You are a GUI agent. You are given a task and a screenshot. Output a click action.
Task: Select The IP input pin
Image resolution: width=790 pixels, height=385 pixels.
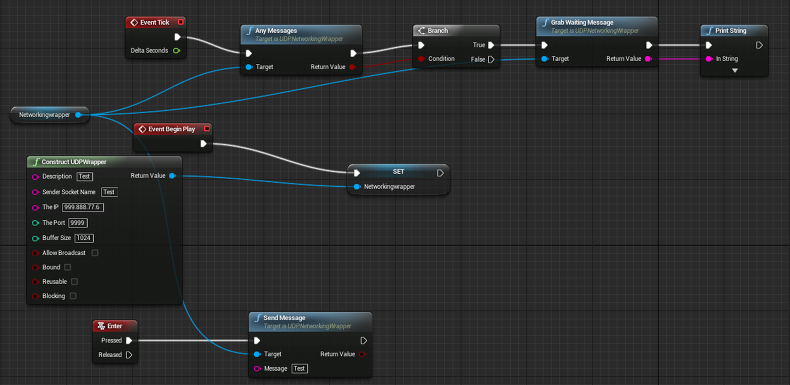tap(35, 207)
